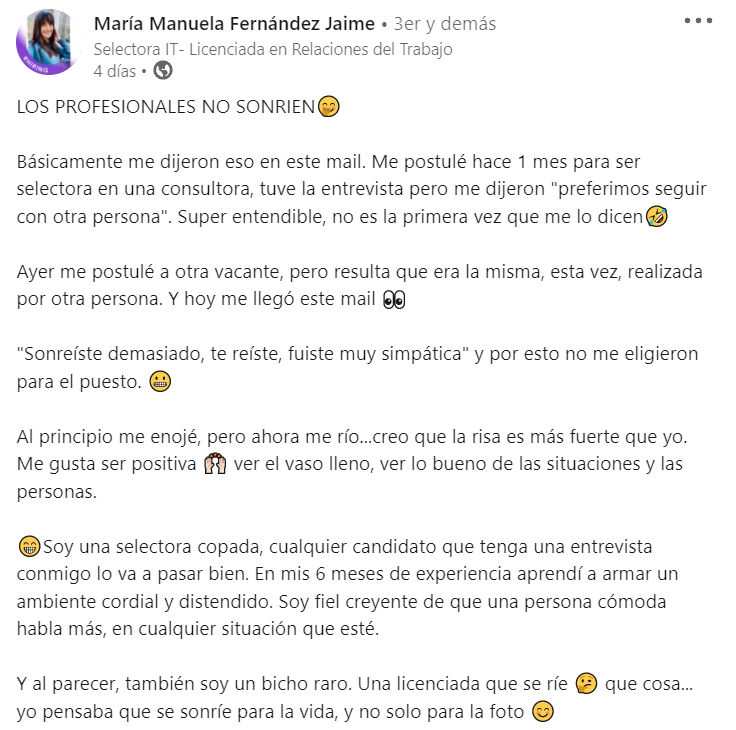Viewport: 736px width, 730px height.
Task: Open the post options three-dot menu
Action: click(x=698, y=21)
